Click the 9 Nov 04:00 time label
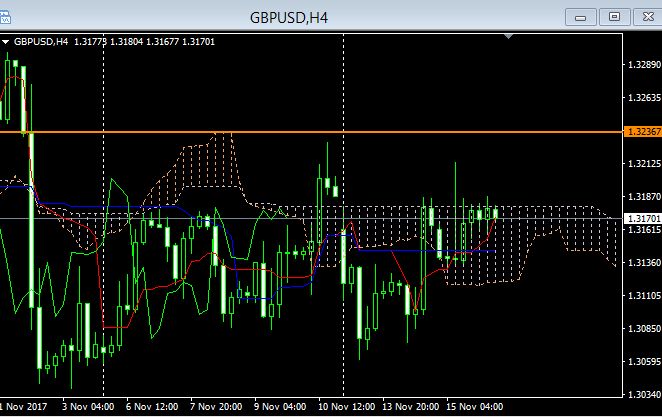Screen dimensions: 662x418 click(x=280, y=407)
